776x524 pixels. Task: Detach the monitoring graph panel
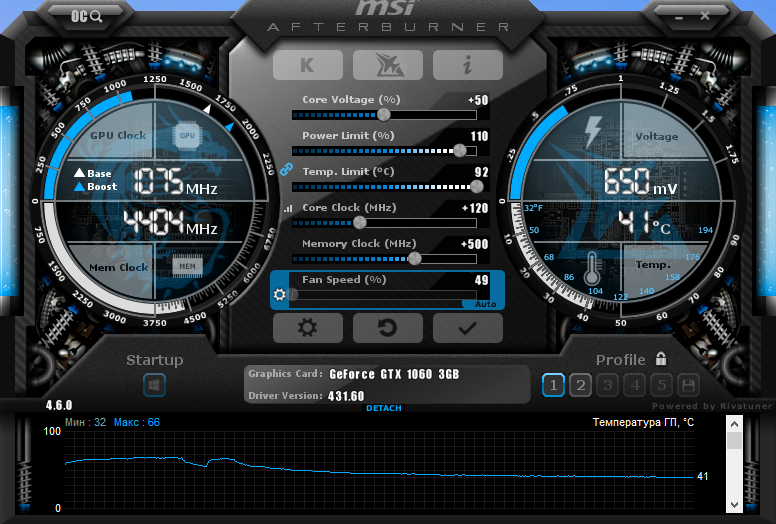(x=384, y=408)
